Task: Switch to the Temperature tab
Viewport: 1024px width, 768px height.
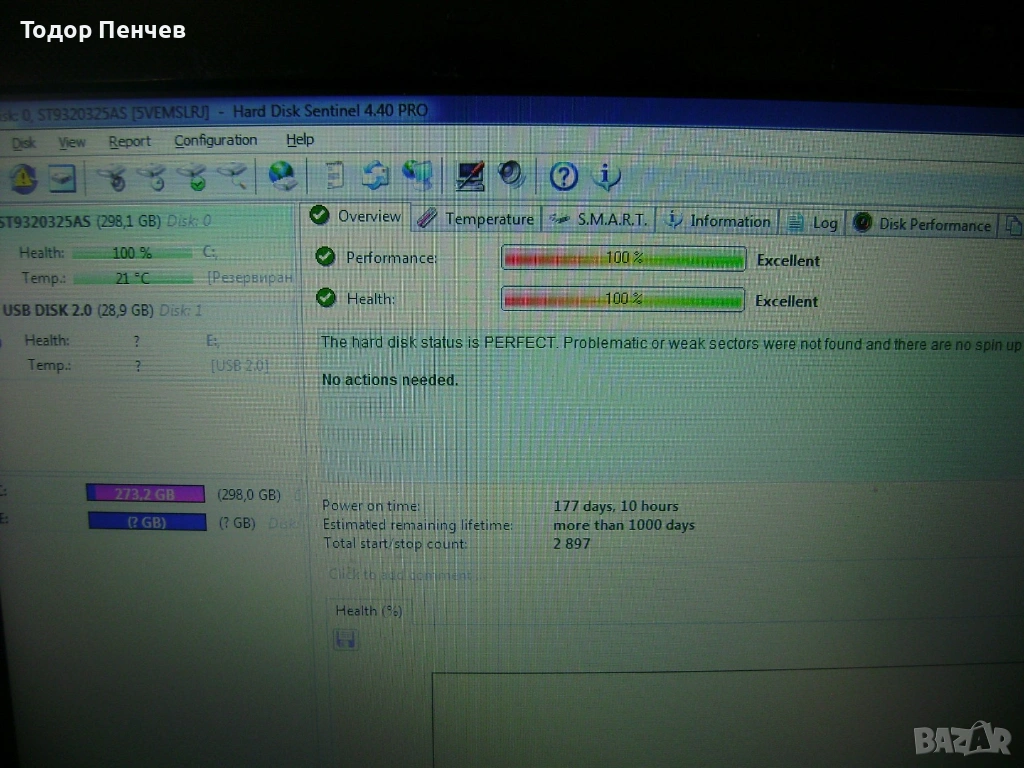Action: pos(477,219)
